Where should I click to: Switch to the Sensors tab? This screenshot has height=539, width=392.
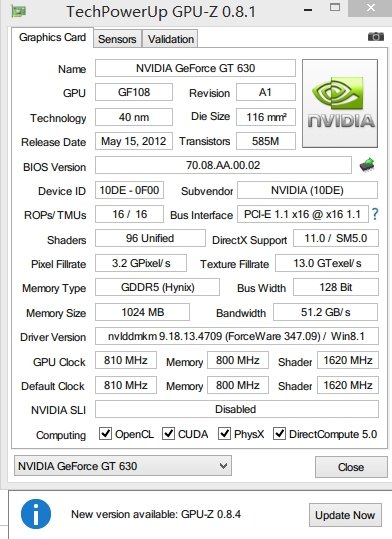(x=117, y=39)
